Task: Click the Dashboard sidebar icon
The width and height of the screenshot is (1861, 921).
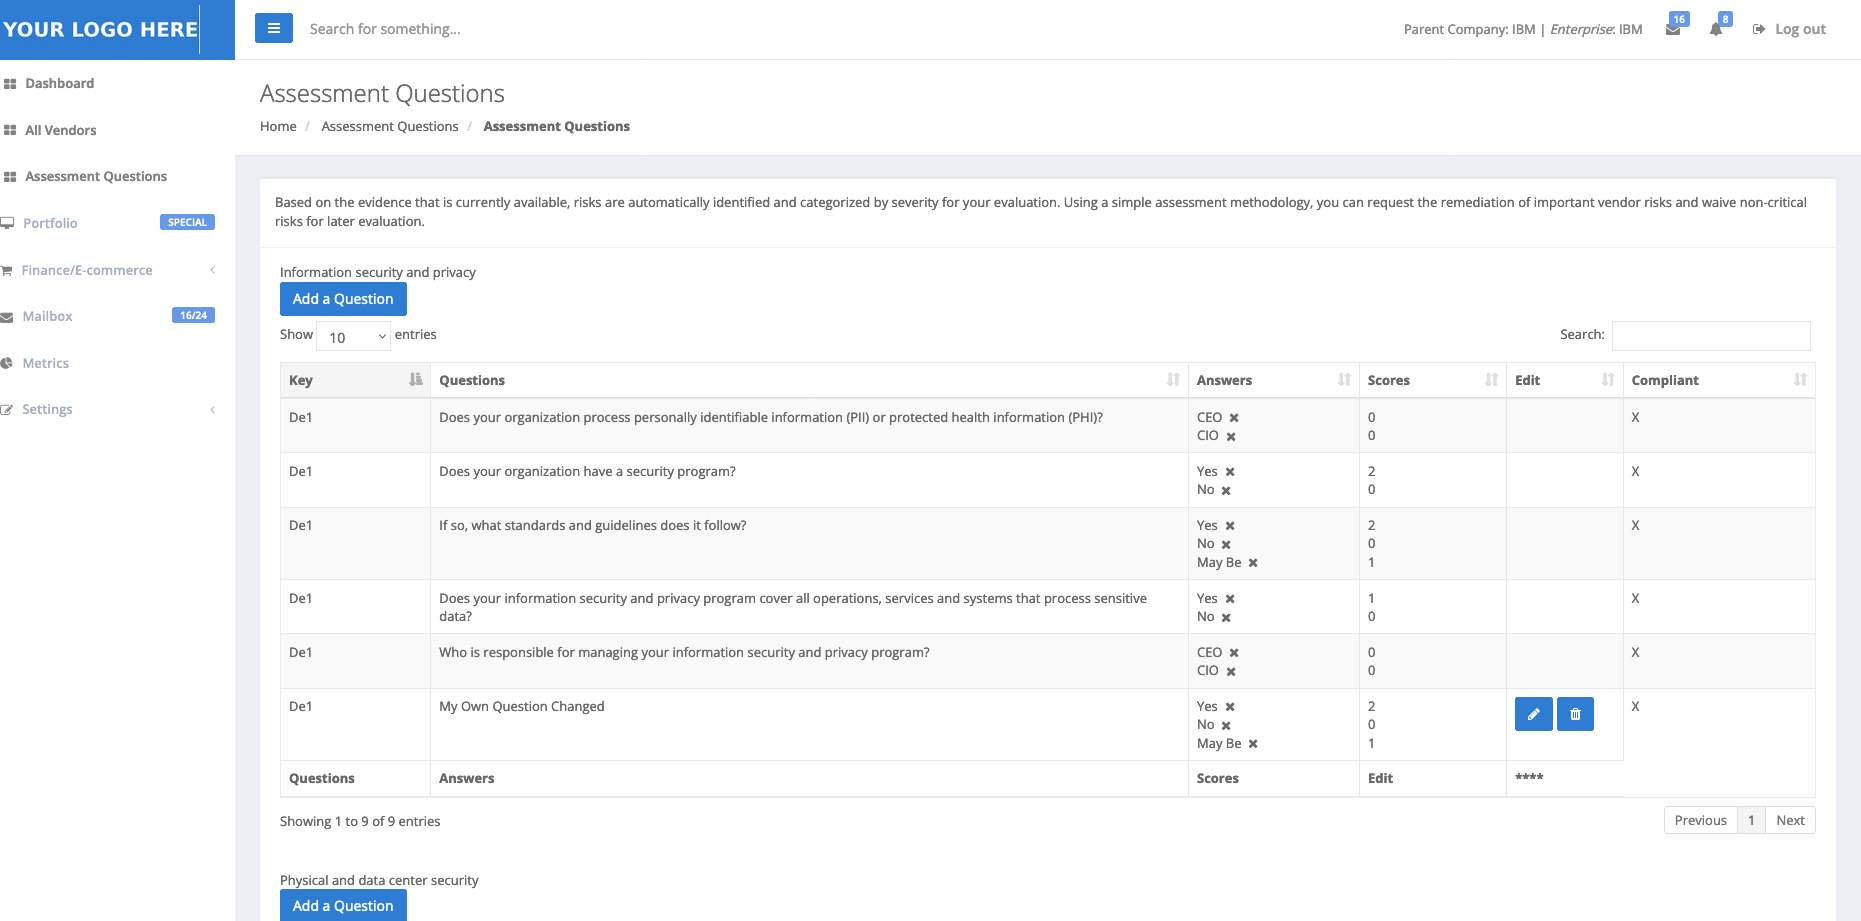Action: click(10, 84)
